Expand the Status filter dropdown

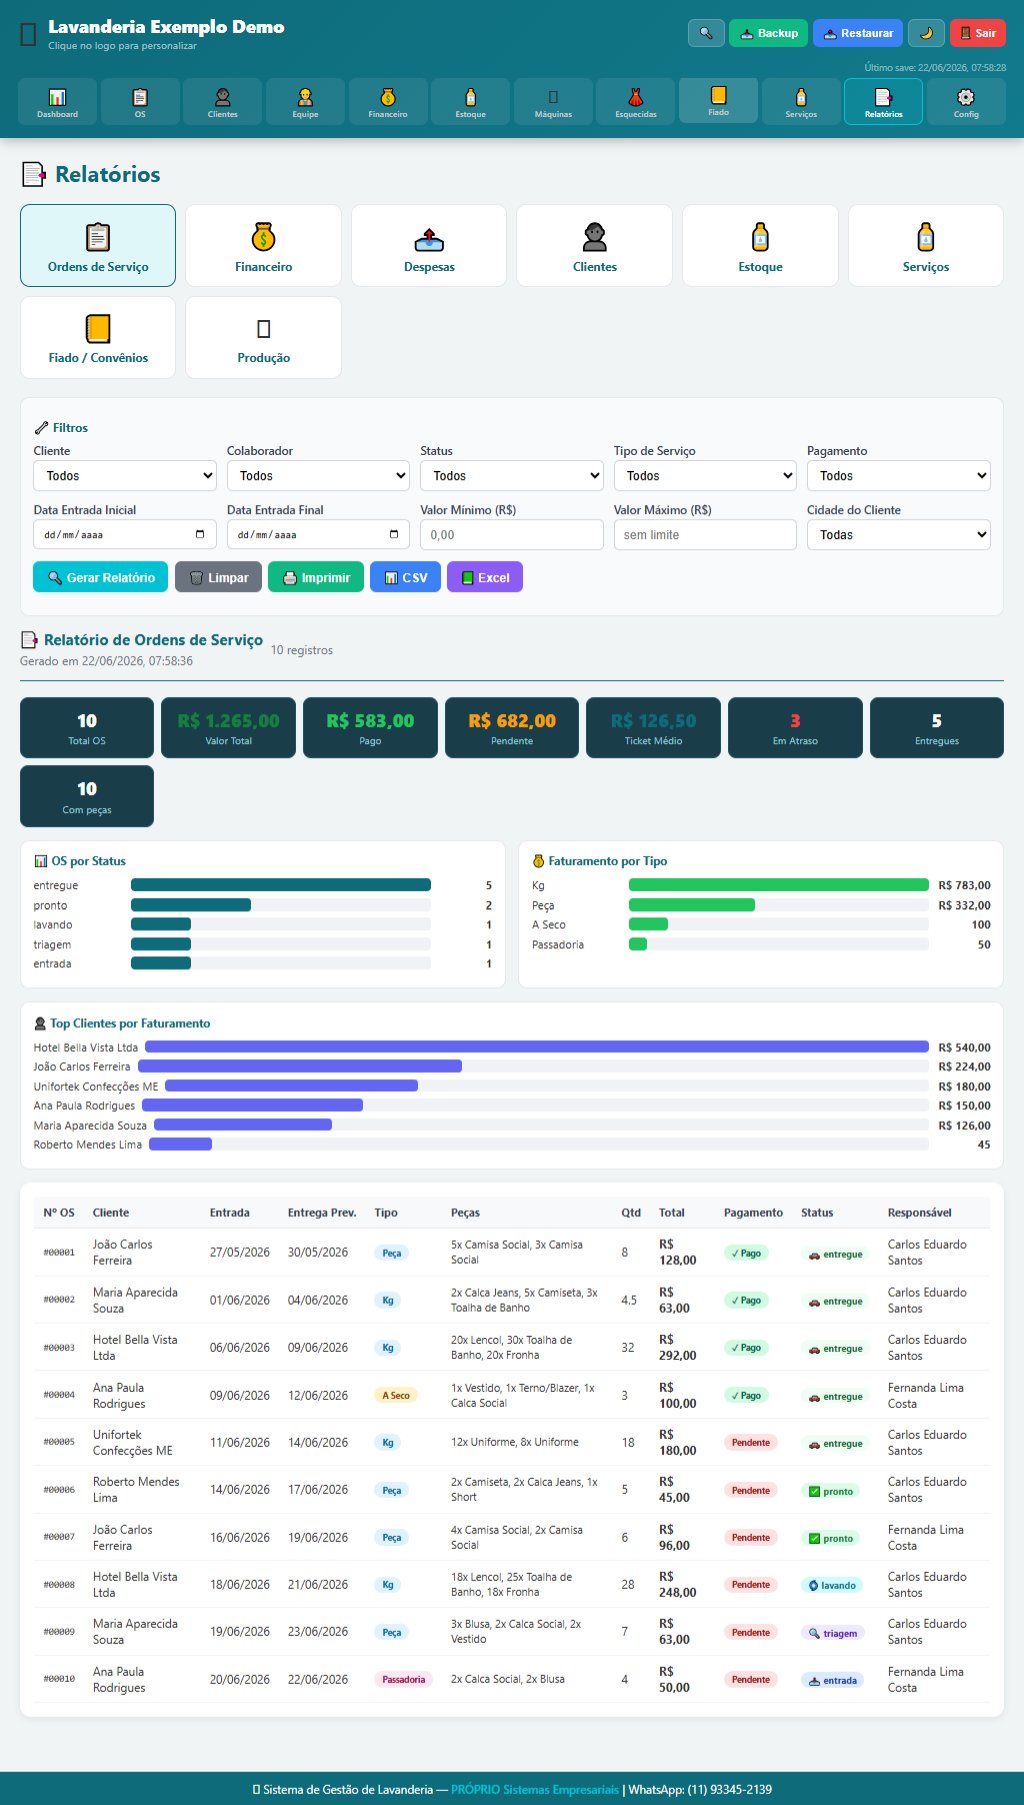coord(512,476)
